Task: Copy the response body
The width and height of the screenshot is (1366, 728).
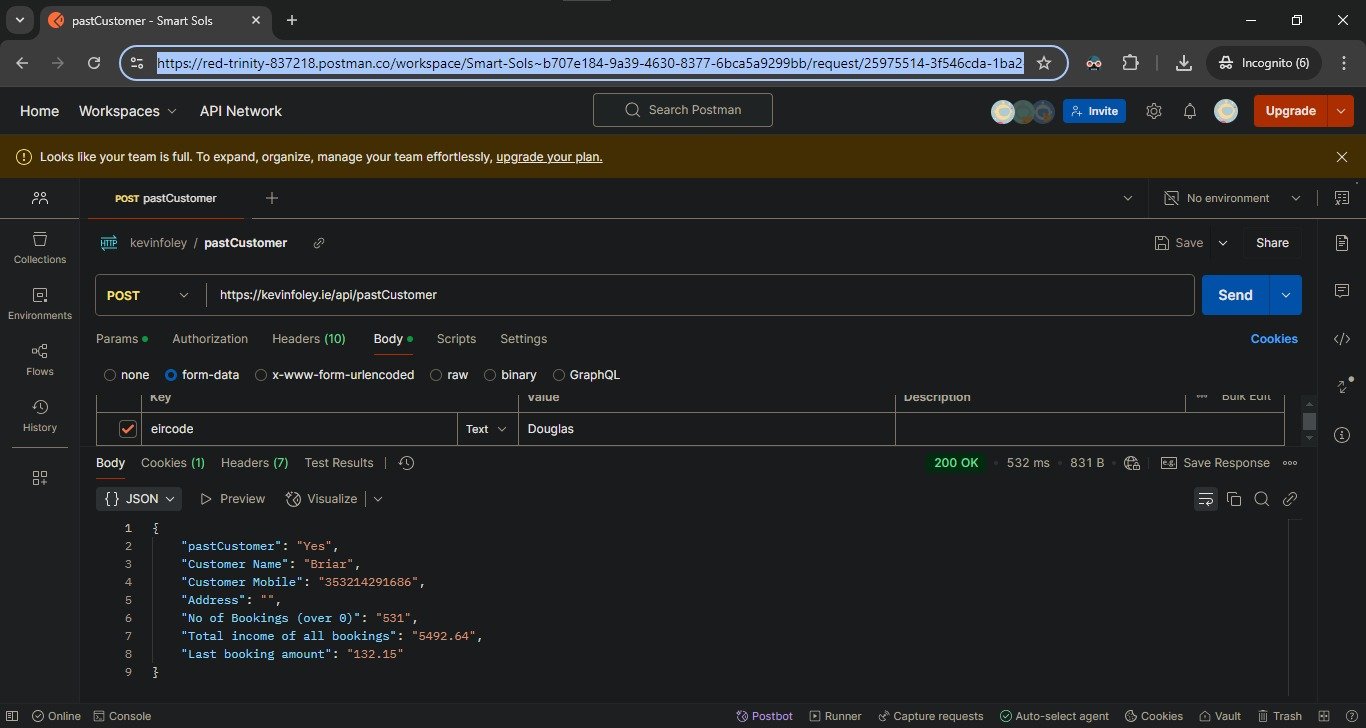Action: [1234, 499]
